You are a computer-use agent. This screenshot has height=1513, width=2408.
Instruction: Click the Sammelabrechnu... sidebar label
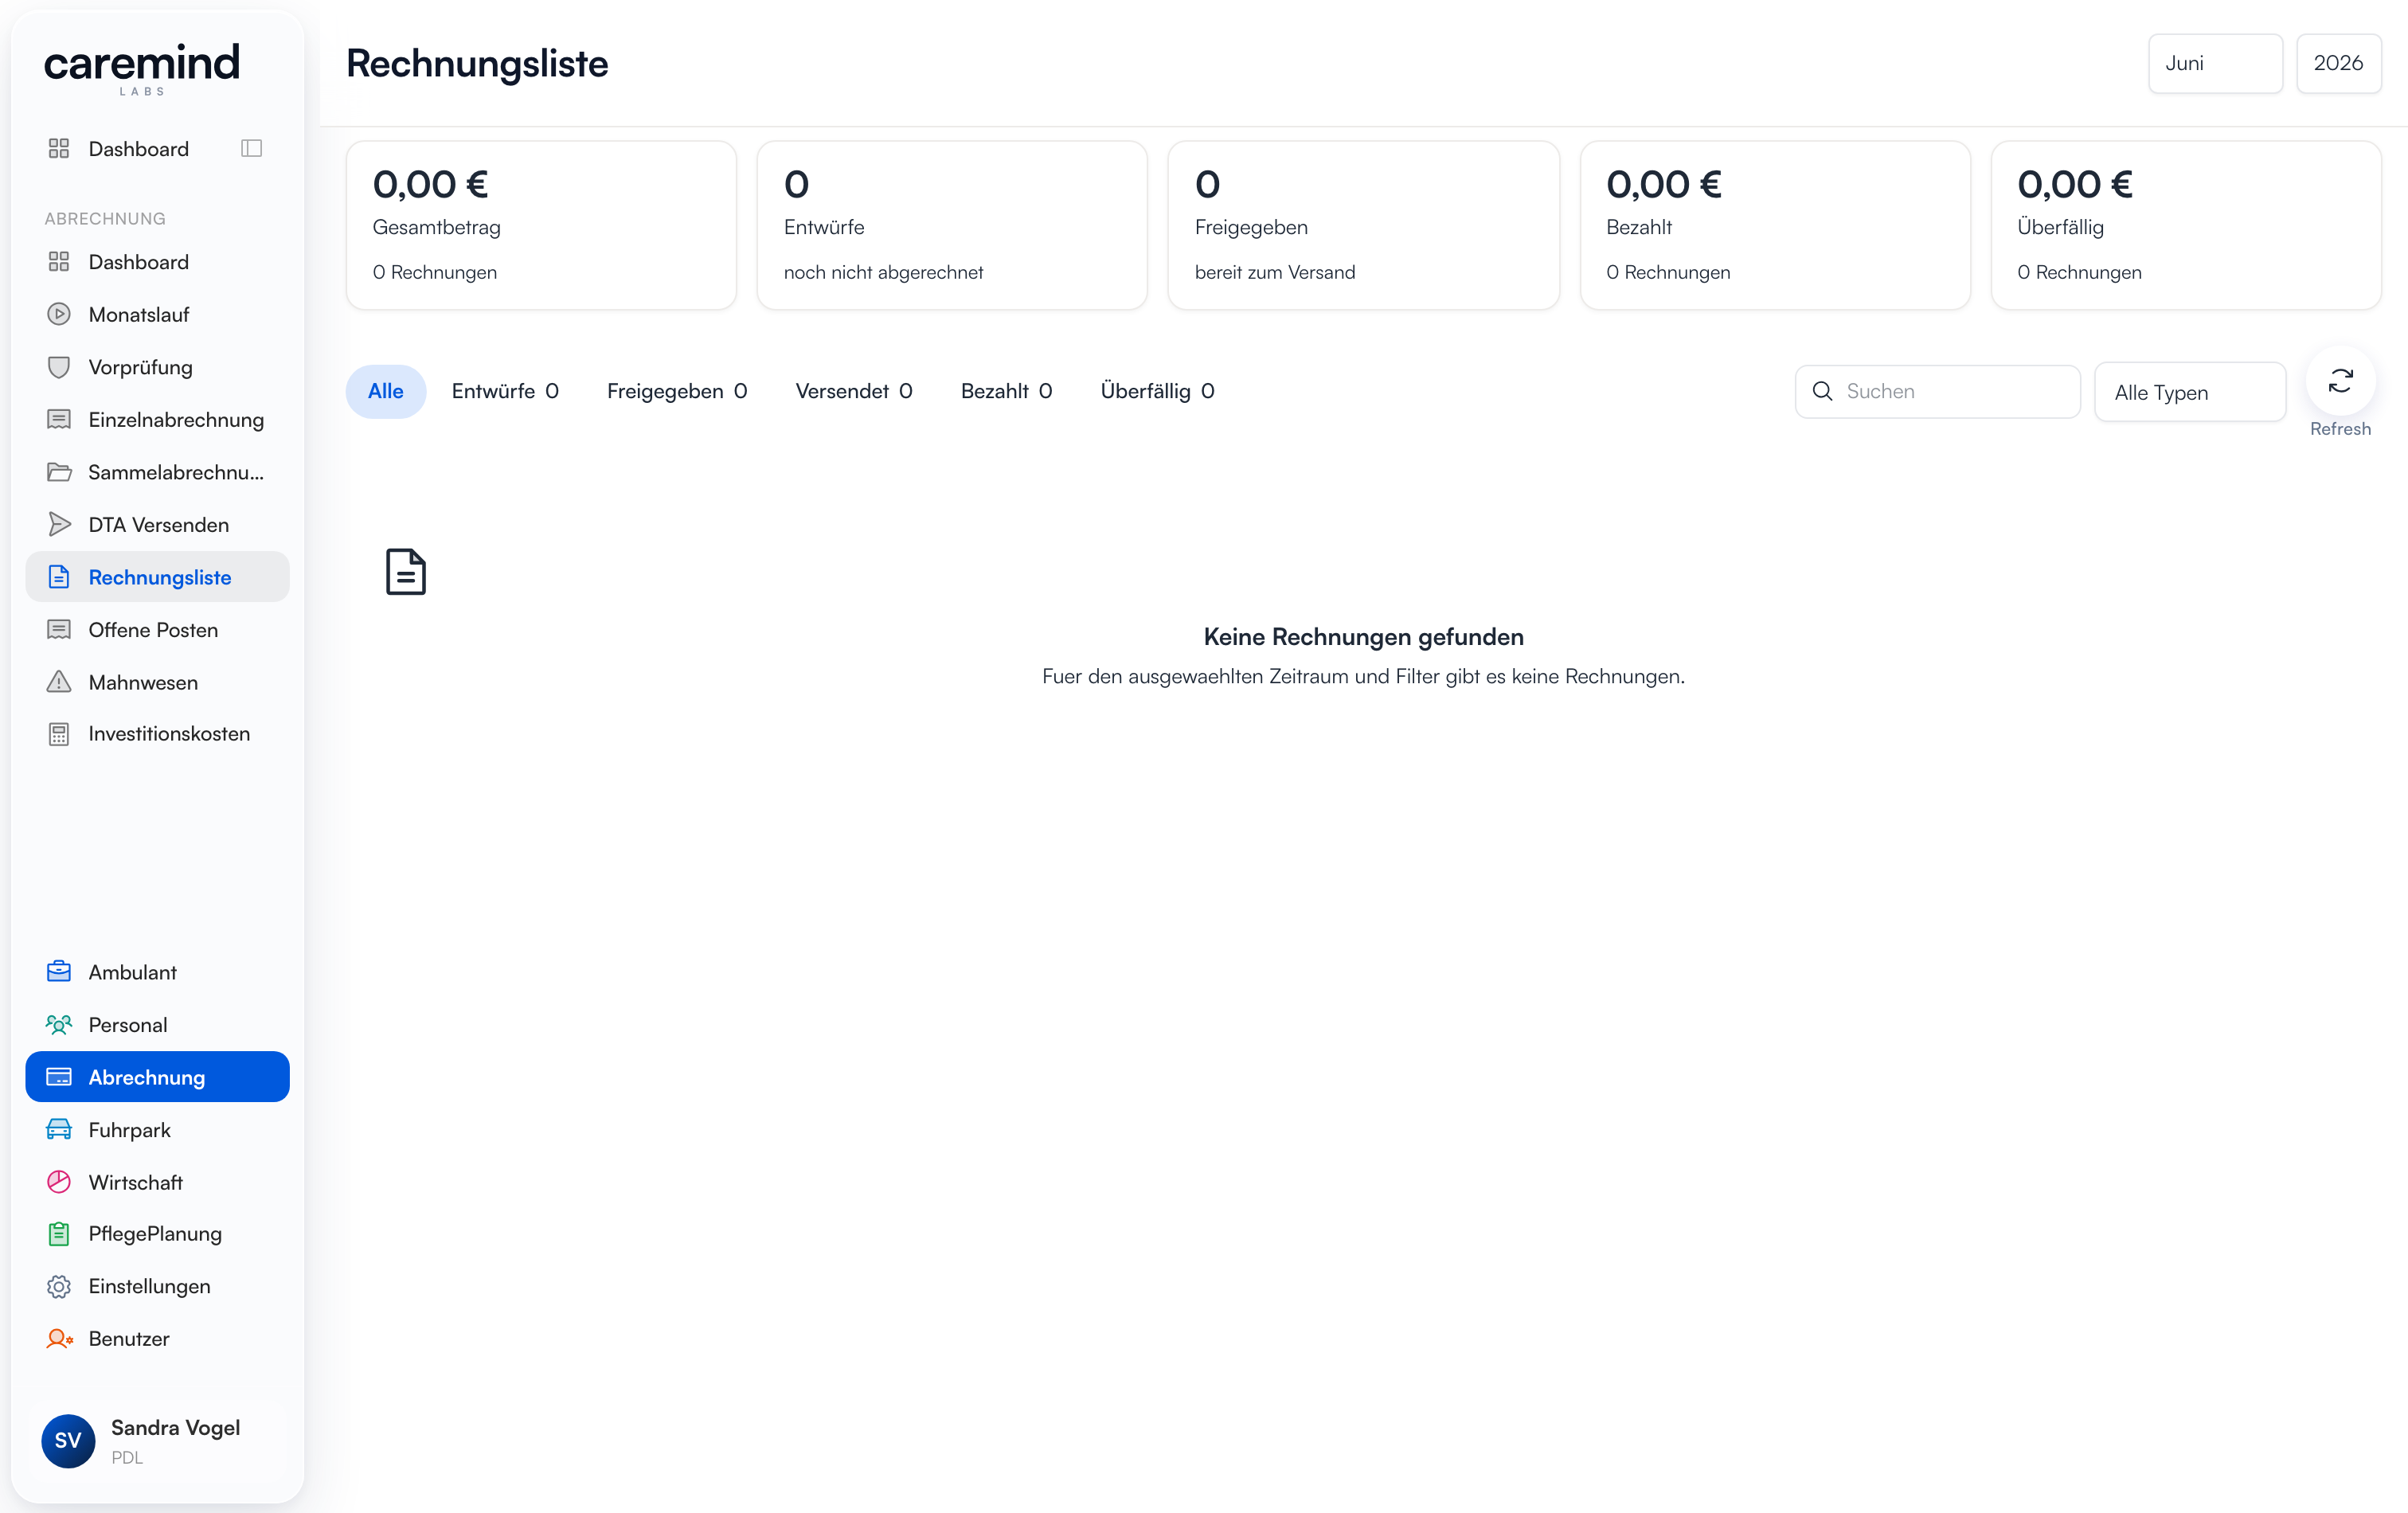[x=176, y=472]
